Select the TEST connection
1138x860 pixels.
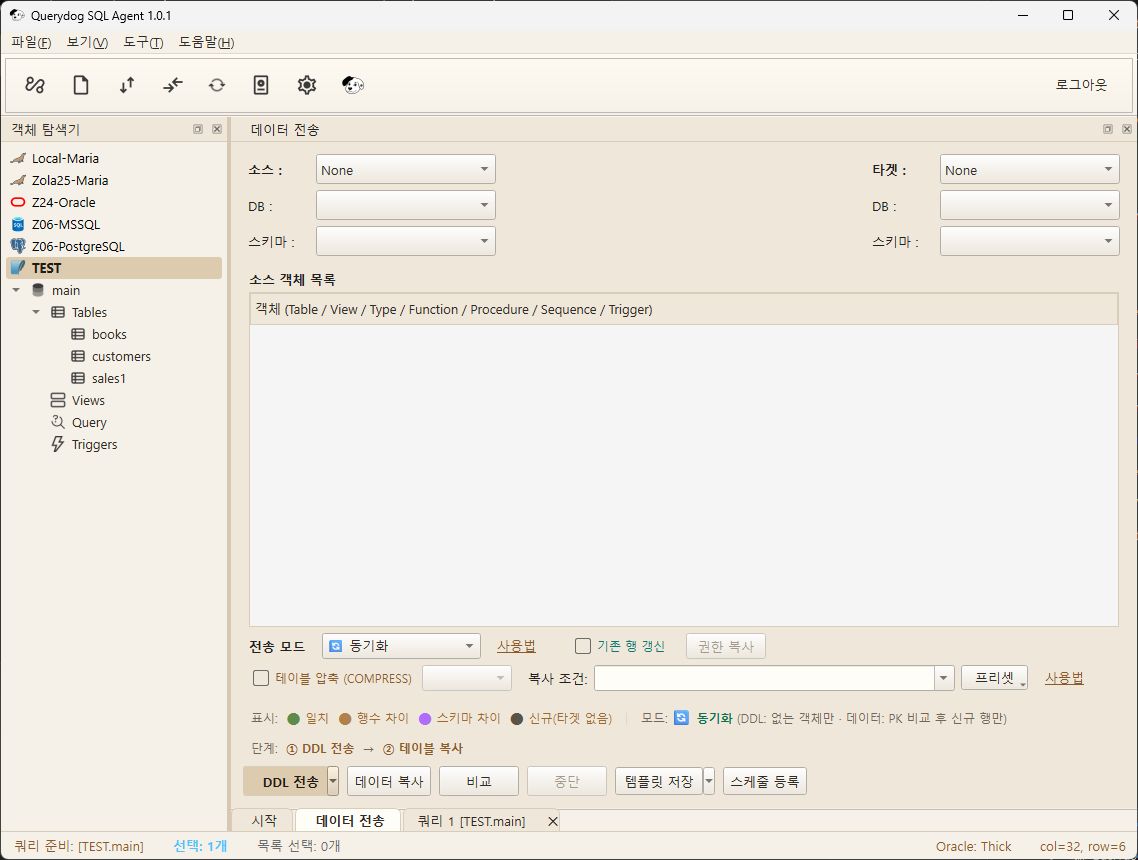pos(114,268)
